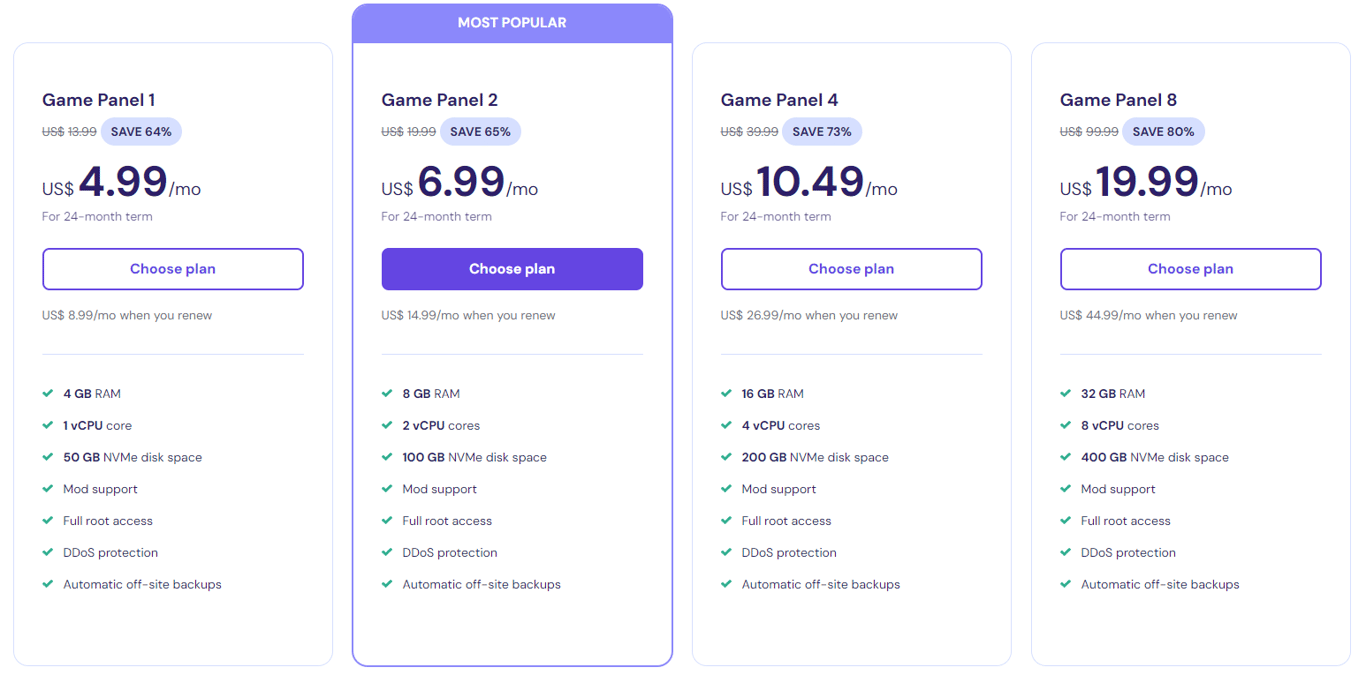The height and width of the screenshot is (675, 1366).
Task: Choose plan for Game Panel 1
Action: tap(172, 268)
